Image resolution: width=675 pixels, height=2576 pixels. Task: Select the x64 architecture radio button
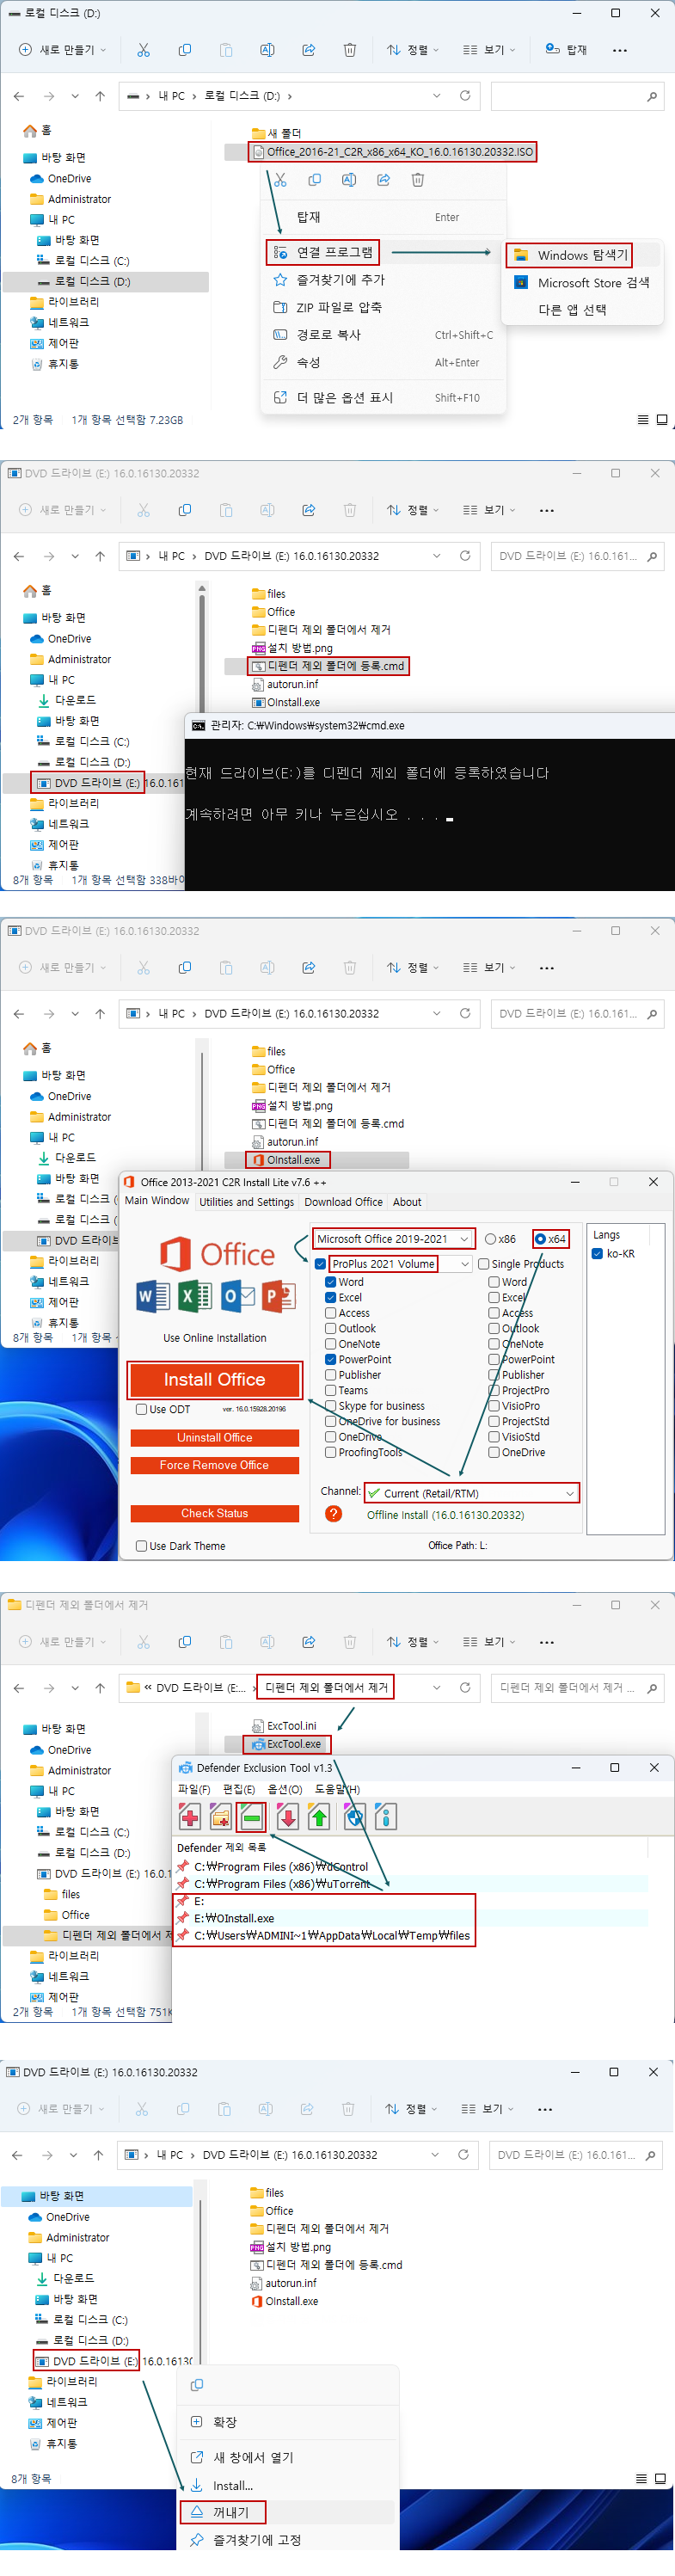coord(541,1239)
